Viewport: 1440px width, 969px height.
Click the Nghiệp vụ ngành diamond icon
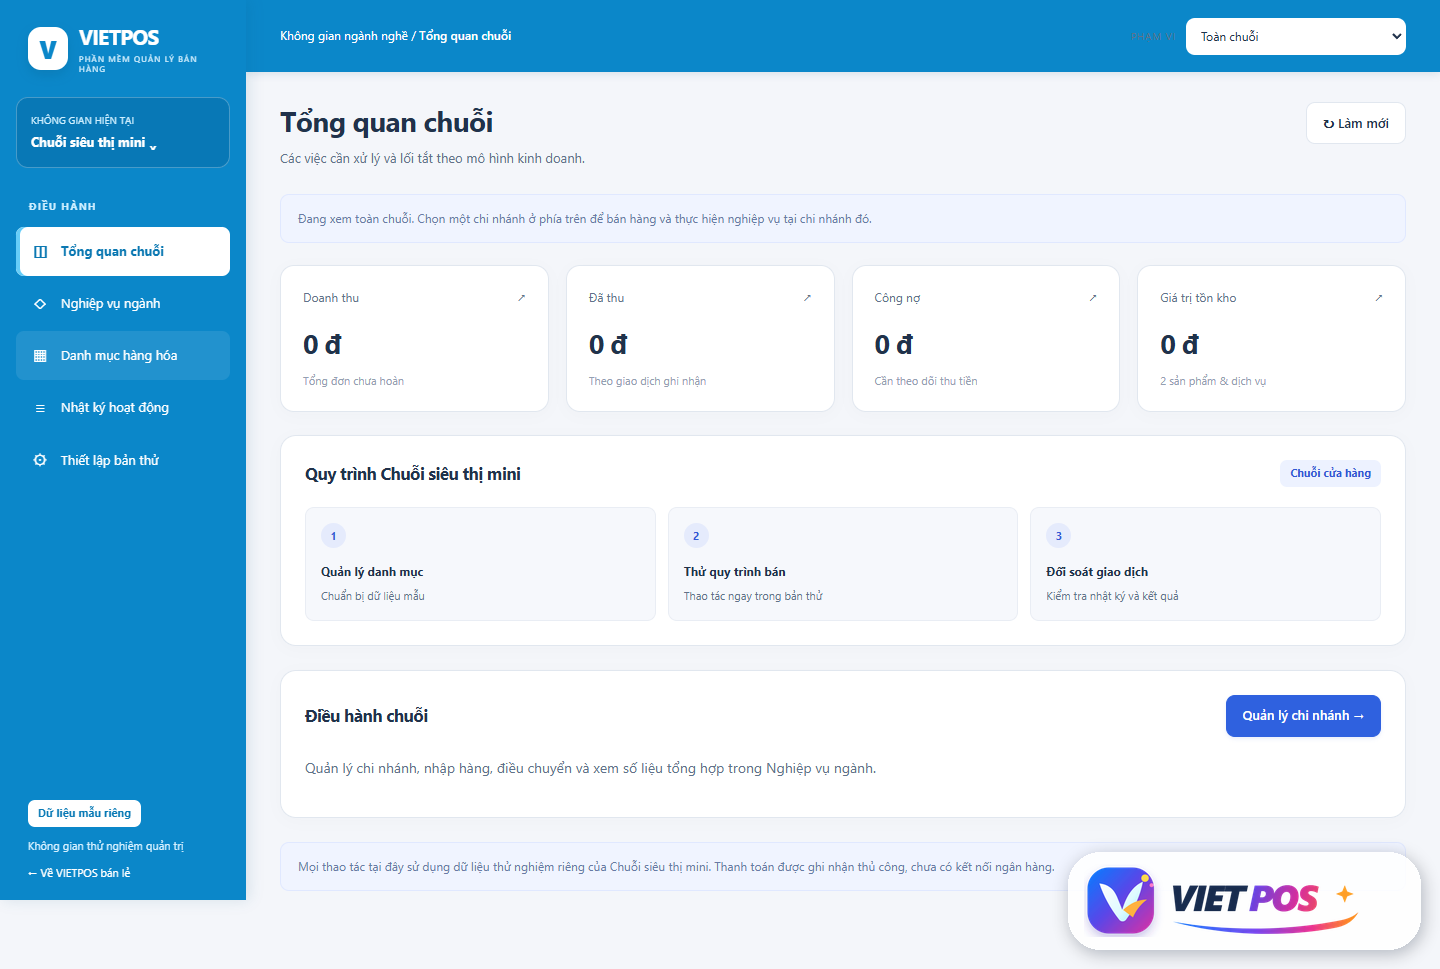point(40,304)
